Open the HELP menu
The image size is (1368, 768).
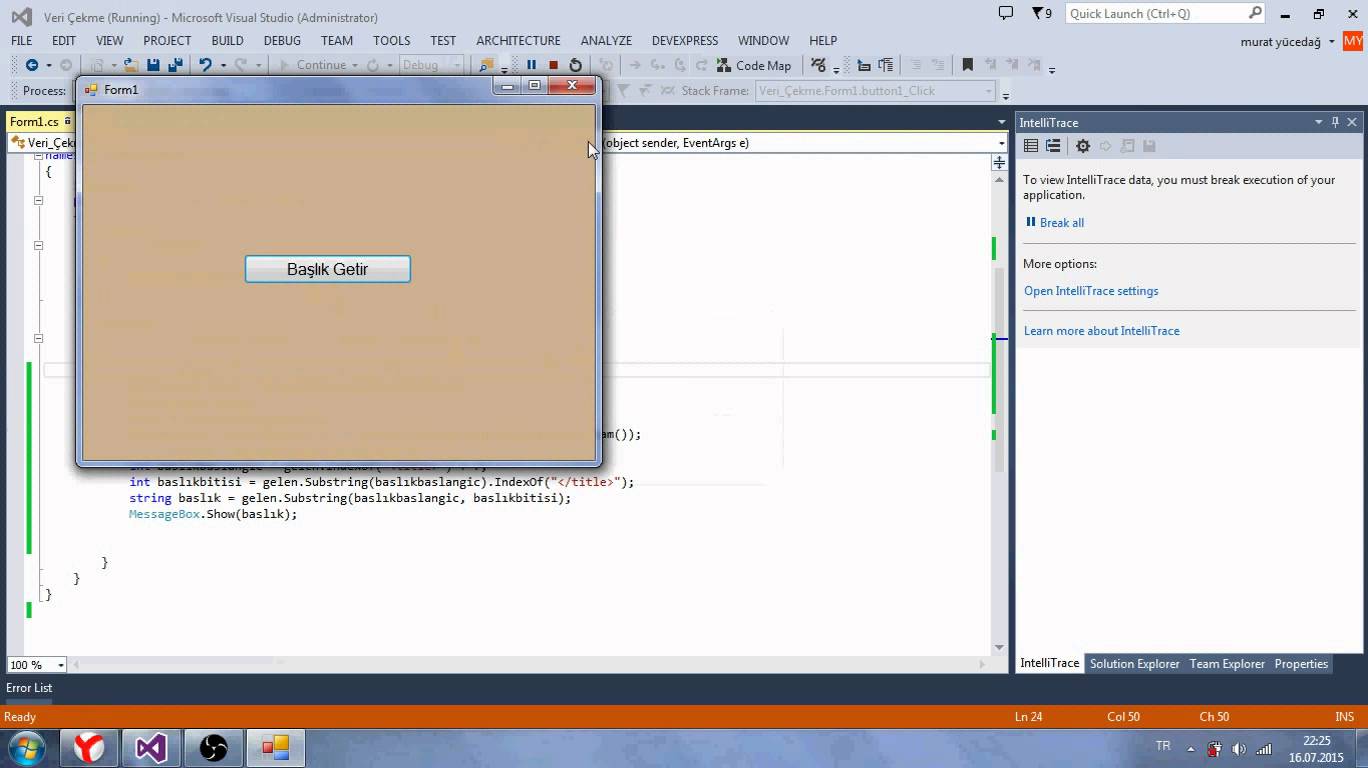(823, 41)
